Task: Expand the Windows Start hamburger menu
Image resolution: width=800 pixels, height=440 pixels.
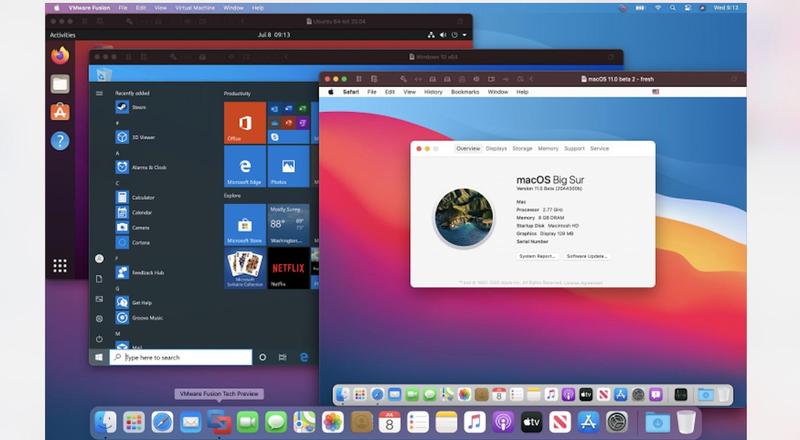Action: coord(99,93)
